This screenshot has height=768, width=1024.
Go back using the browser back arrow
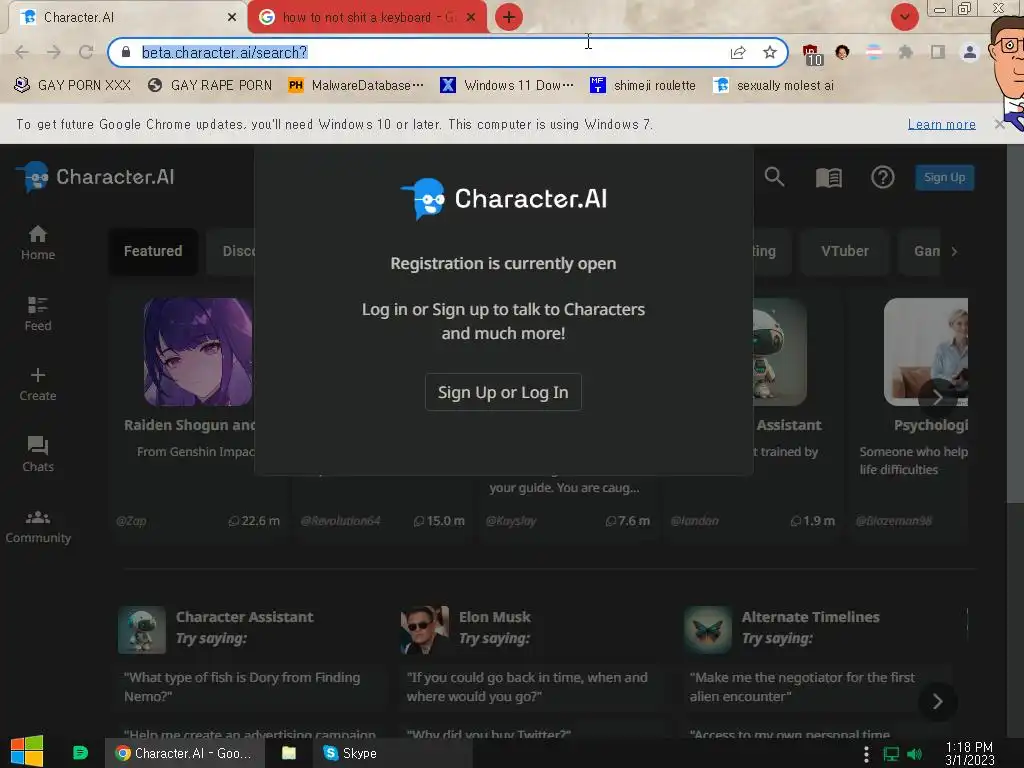(22, 52)
